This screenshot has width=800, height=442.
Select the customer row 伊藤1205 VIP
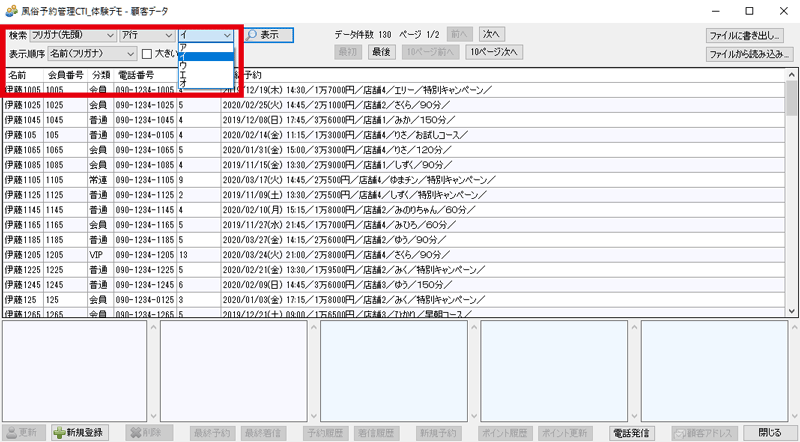[x=100, y=255]
